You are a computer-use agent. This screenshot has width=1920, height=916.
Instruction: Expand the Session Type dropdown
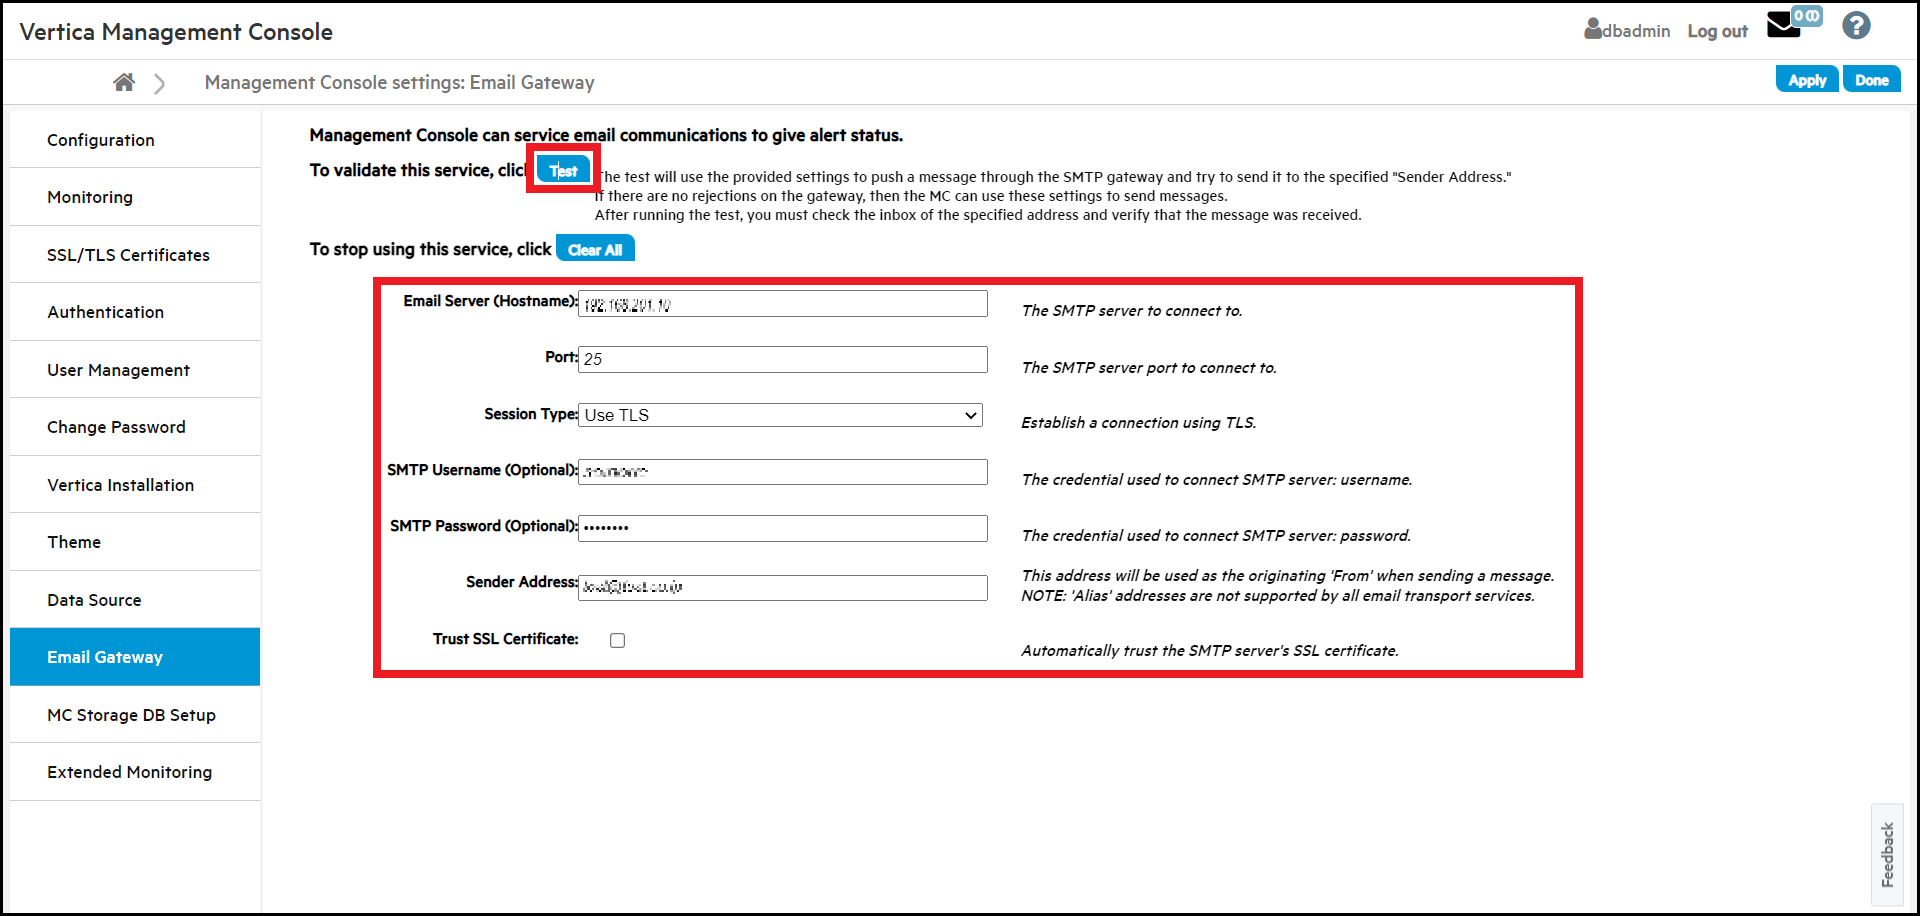(x=781, y=415)
